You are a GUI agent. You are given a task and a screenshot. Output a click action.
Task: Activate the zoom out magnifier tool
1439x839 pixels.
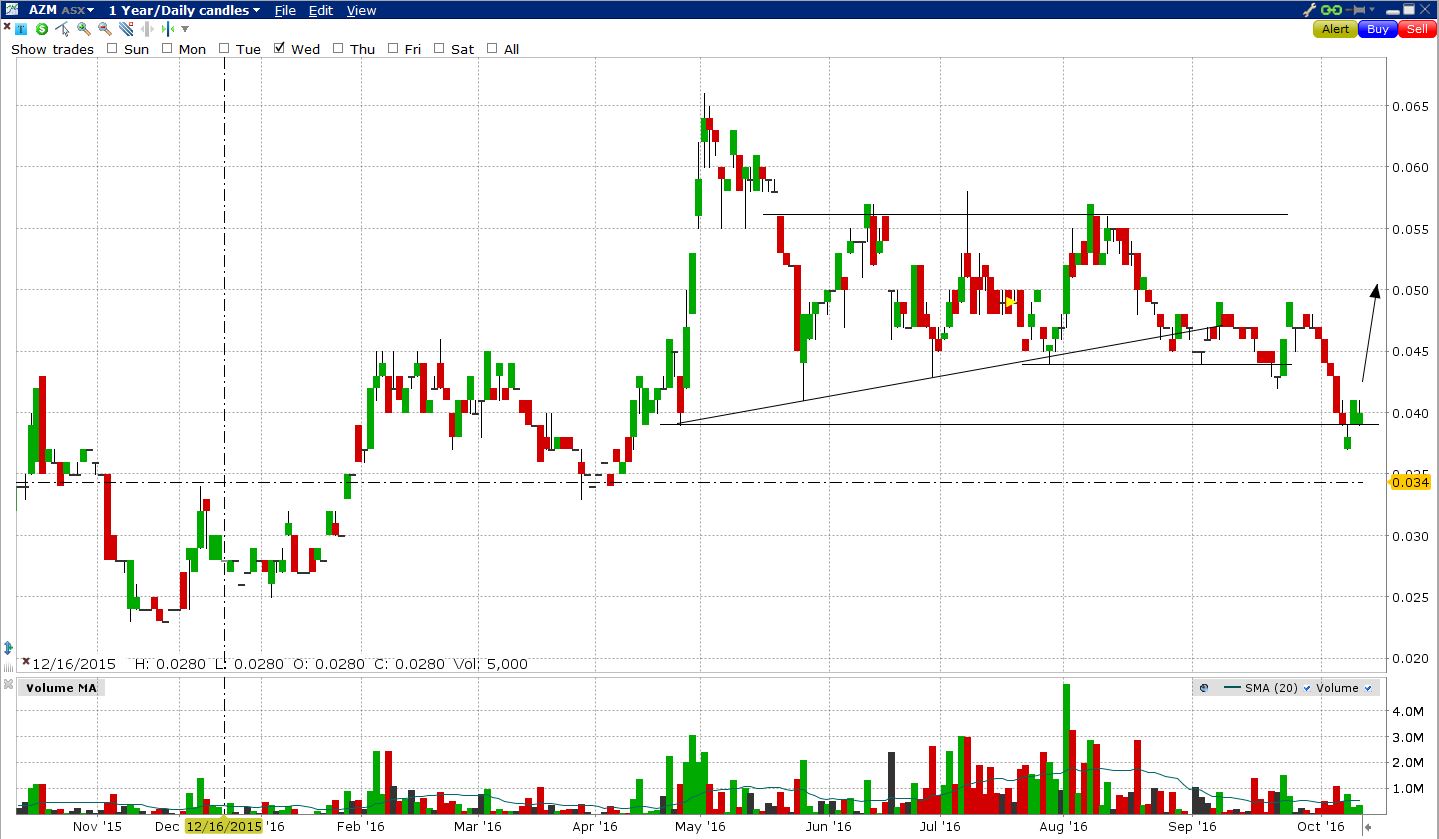pos(105,29)
